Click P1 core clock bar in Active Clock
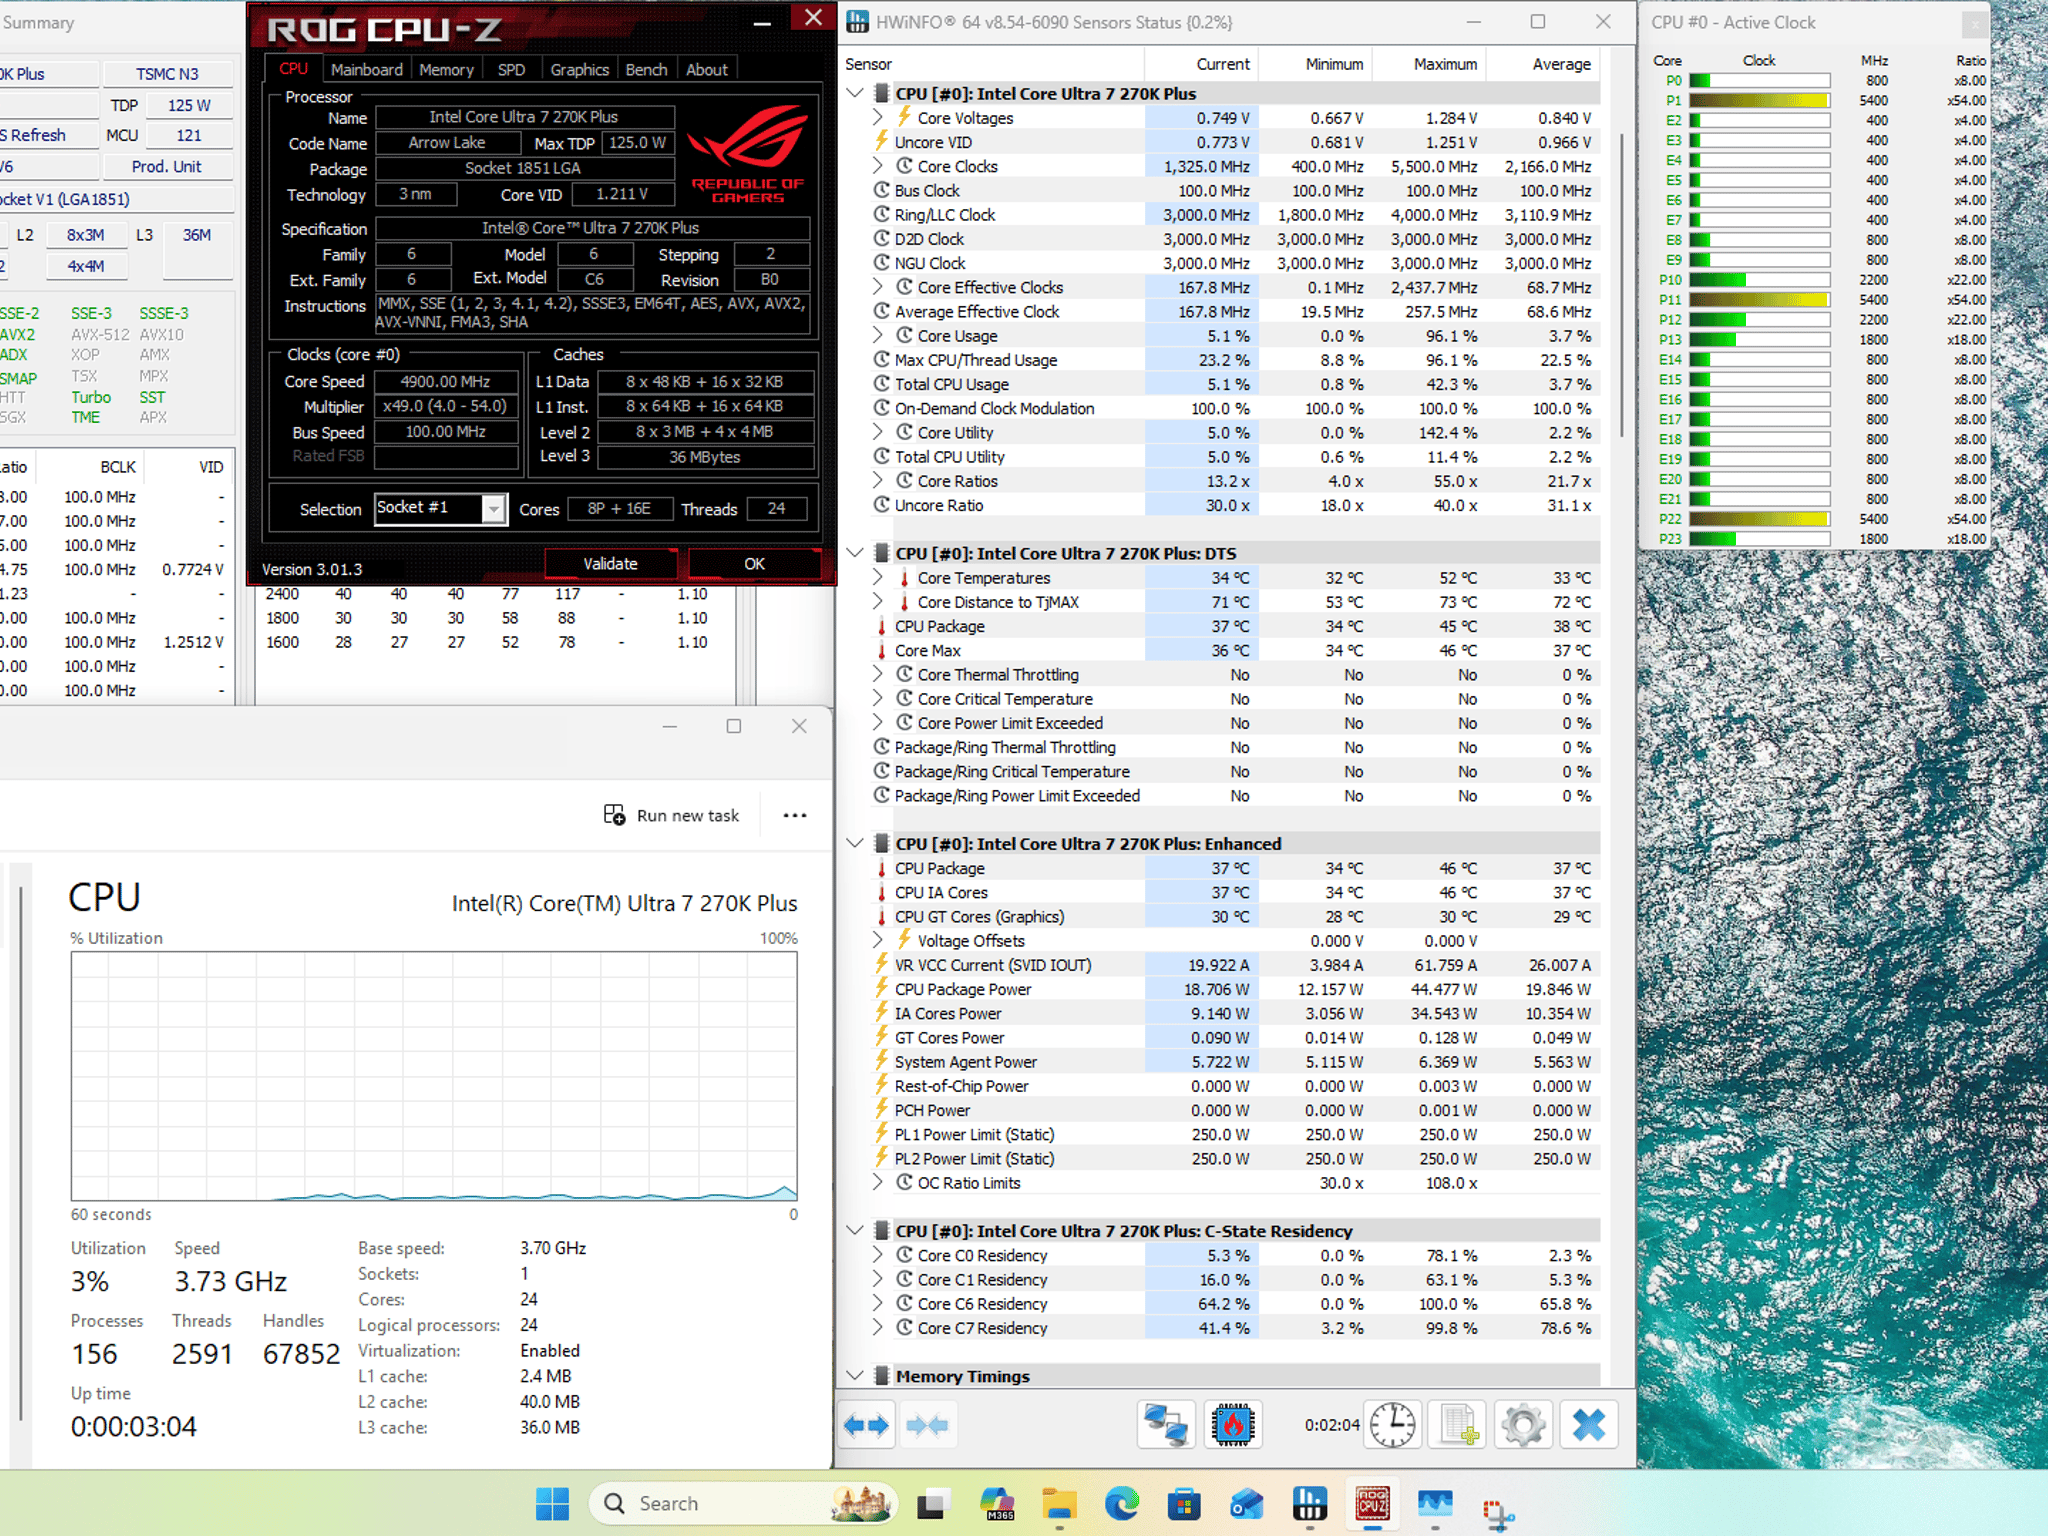This screenshot has width=2048, height=1536. point(1759,100)
